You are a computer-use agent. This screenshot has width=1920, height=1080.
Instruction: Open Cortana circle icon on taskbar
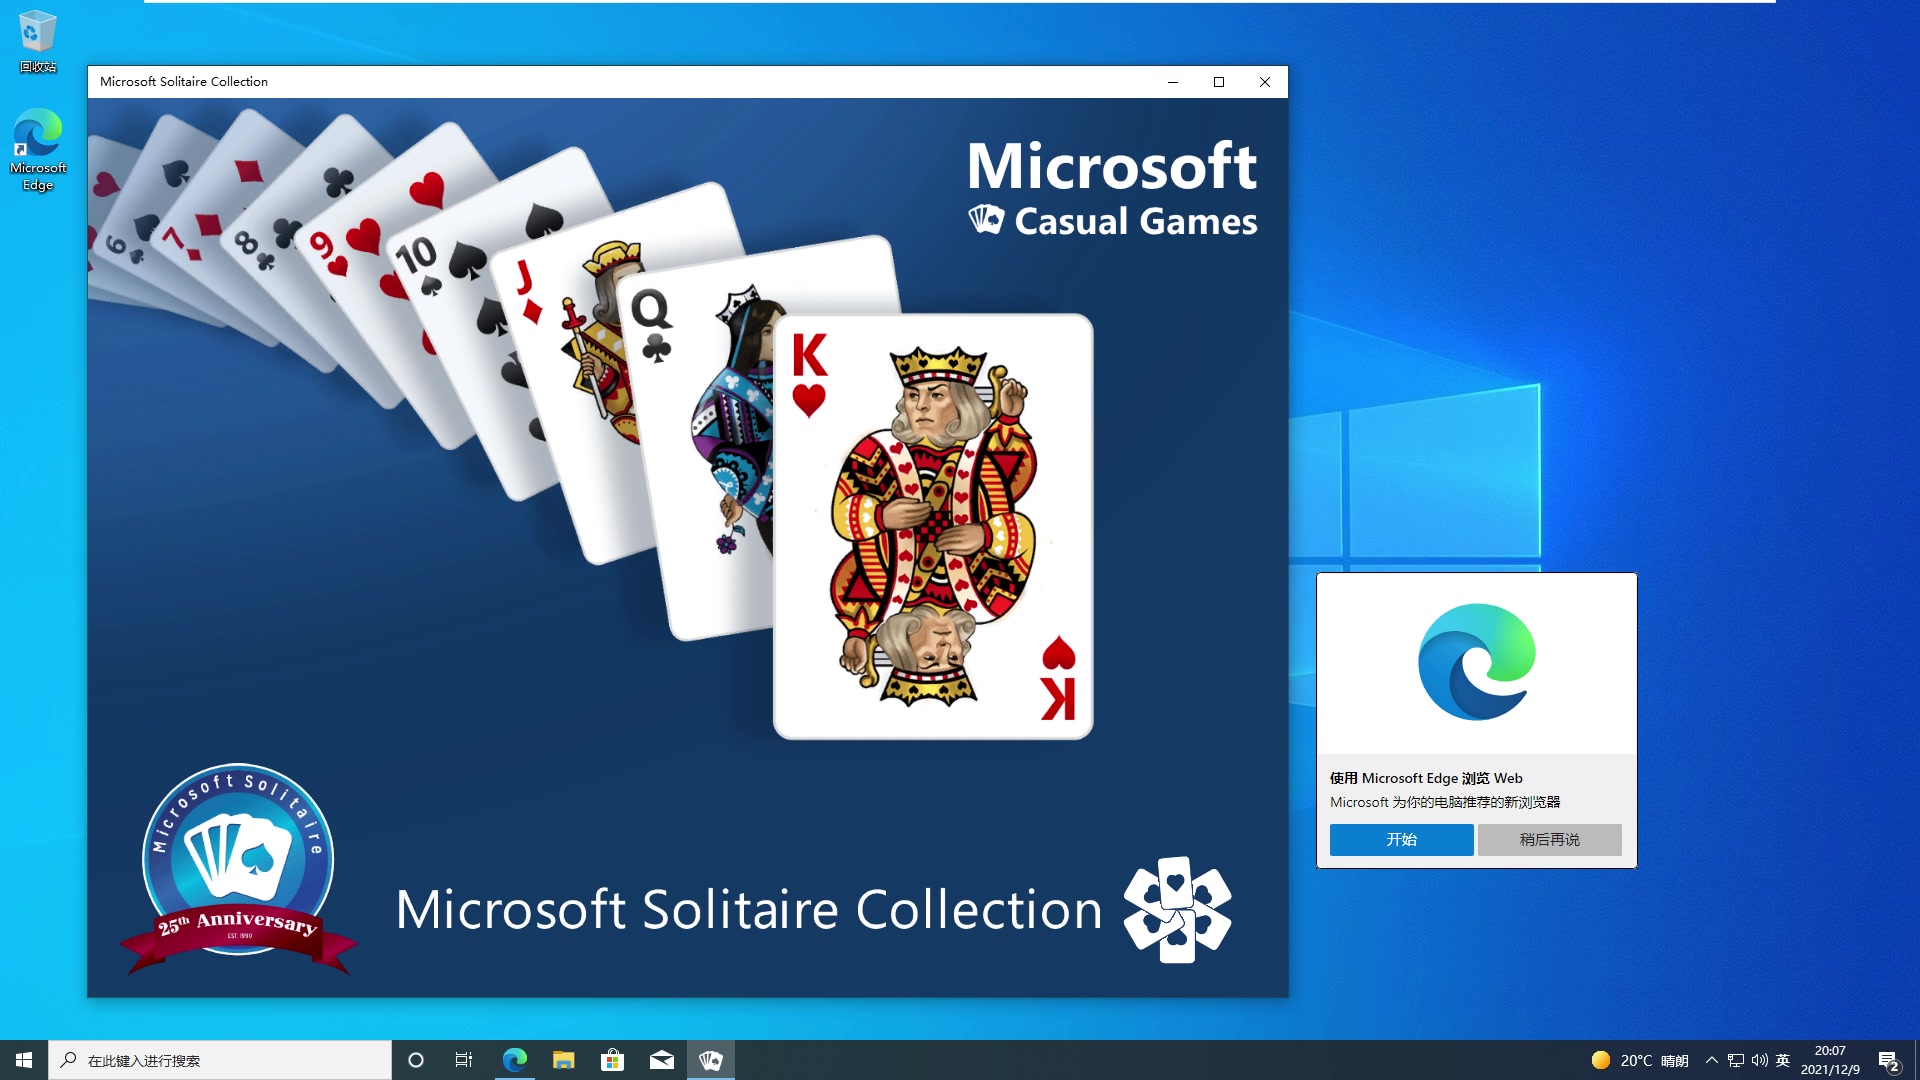coord(416,1060)
